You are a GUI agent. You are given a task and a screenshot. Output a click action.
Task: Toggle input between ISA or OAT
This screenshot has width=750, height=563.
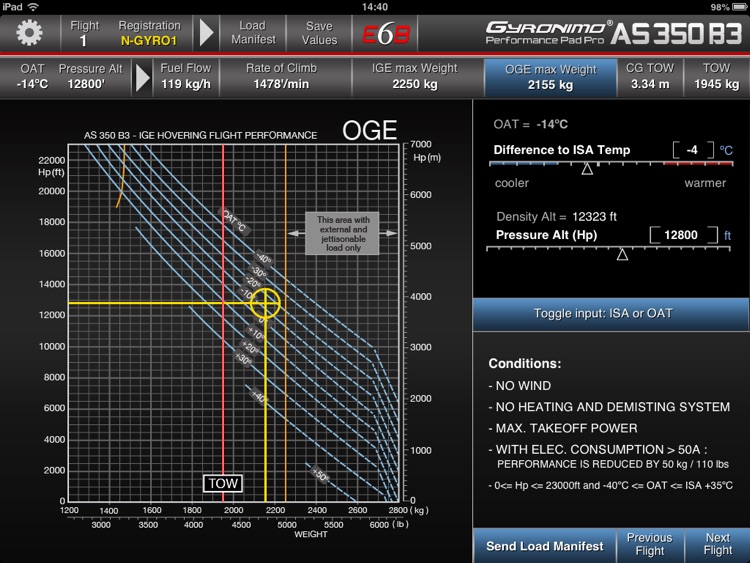click(x=610, y=314)
